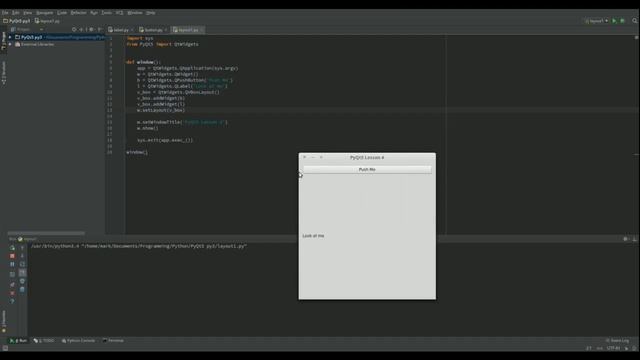Switch to the button.py editor tab
640x360 pixels.
pos(153,30)
